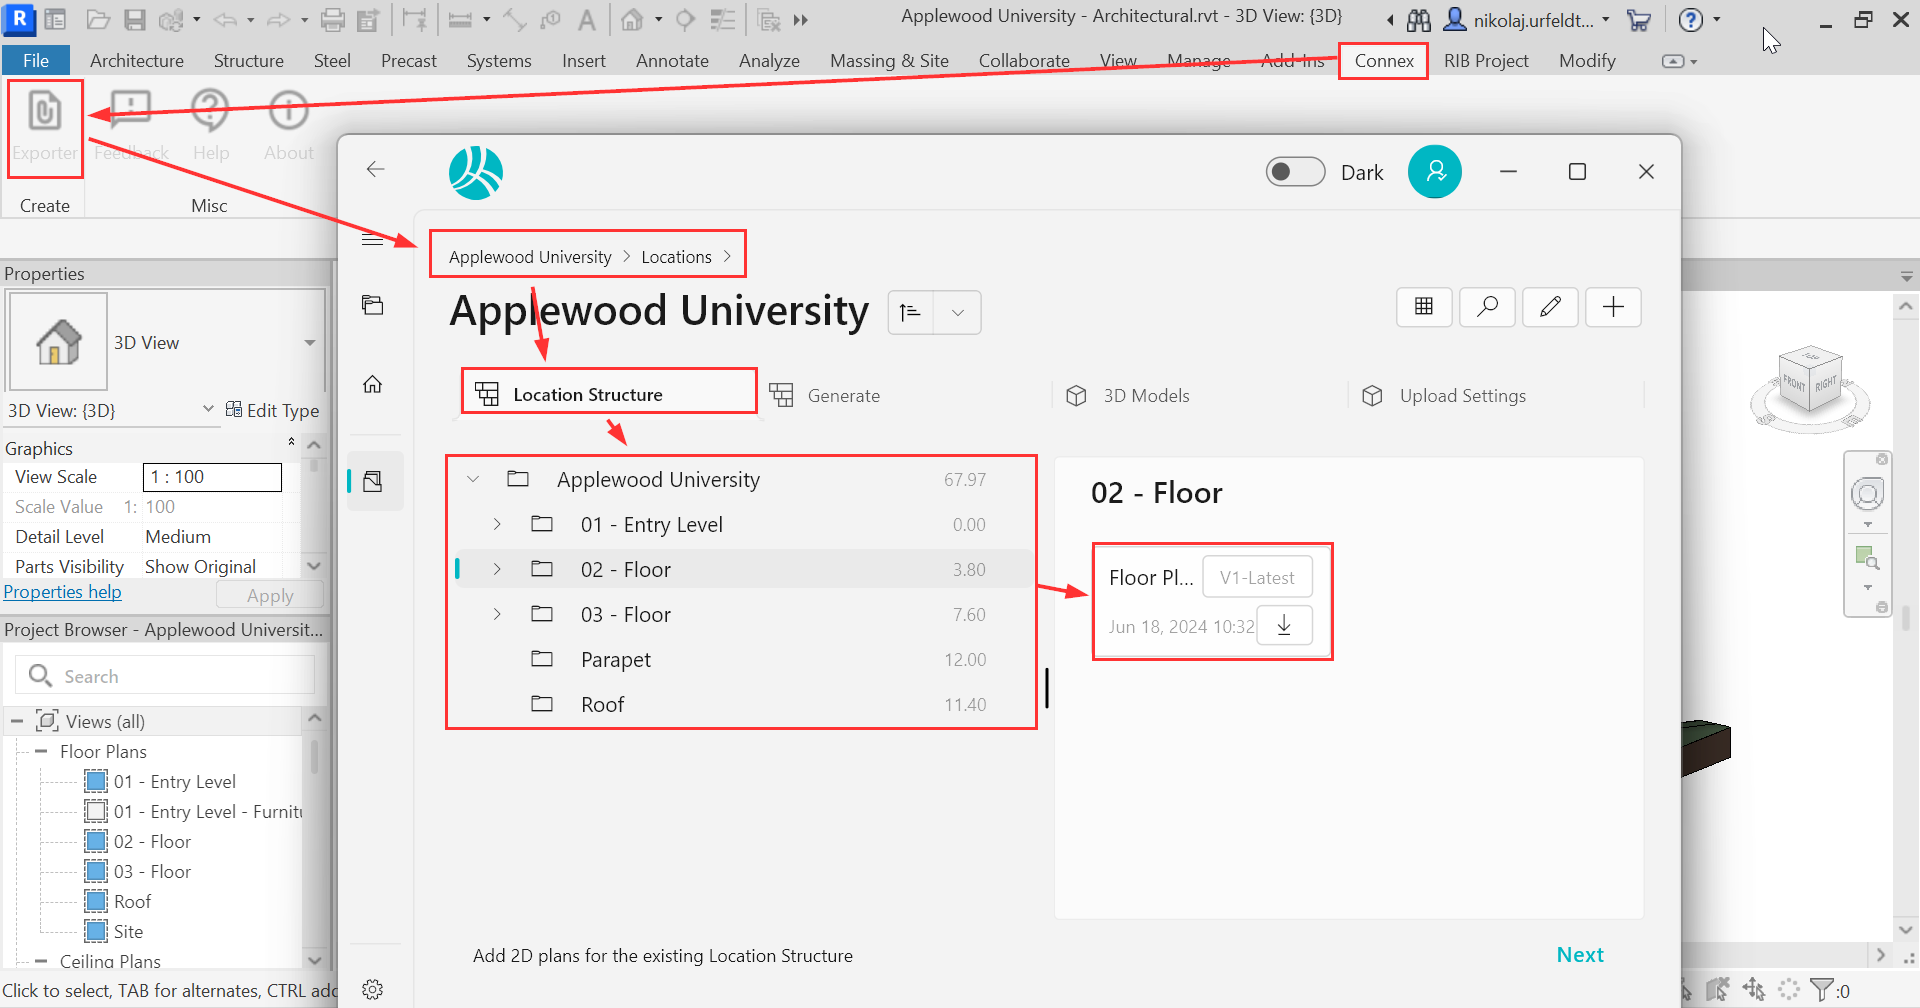1920x1008 pixels.
Task: Collapse the Applewood University tree node
Action: (473, 479)
